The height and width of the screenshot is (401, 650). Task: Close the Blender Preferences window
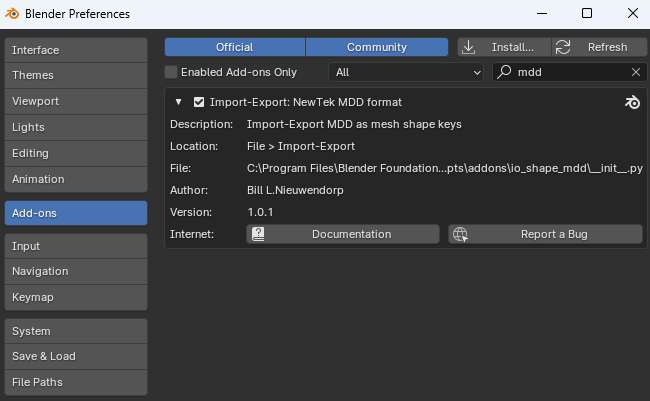[633, 14]
